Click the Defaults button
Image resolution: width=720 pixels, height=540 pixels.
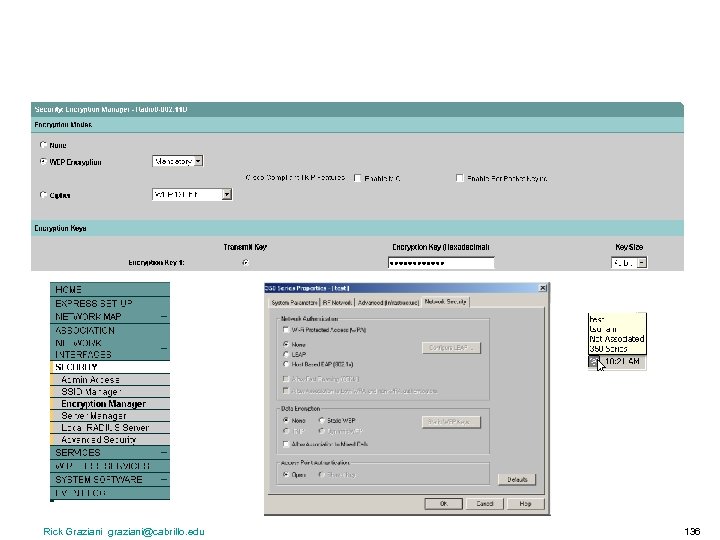coord(517,479)
